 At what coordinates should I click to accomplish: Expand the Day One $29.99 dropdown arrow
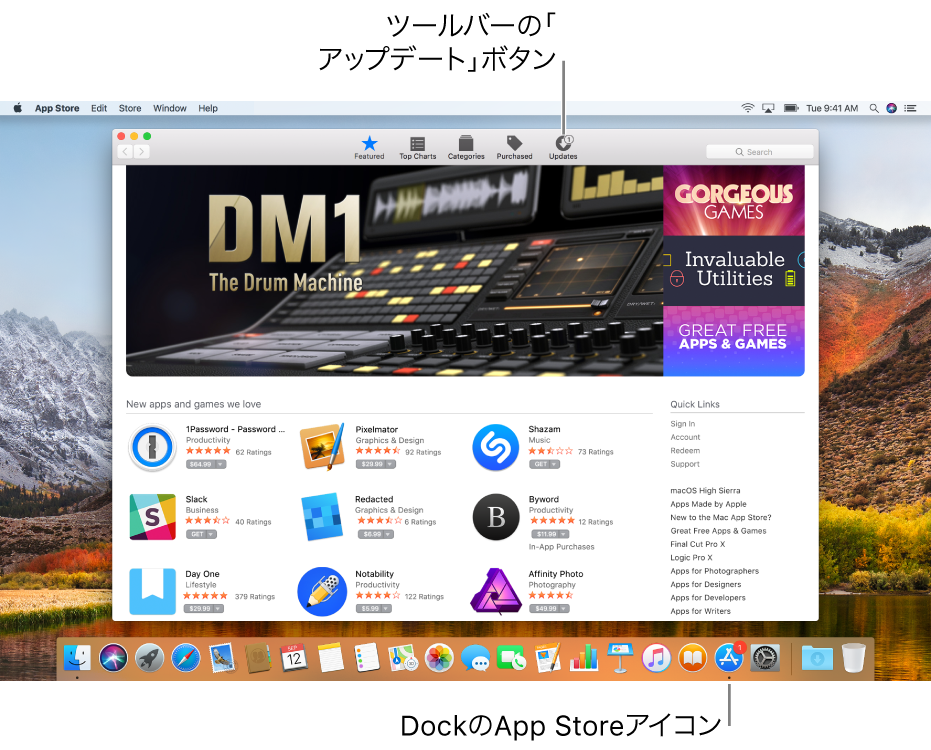pos(218,609)
